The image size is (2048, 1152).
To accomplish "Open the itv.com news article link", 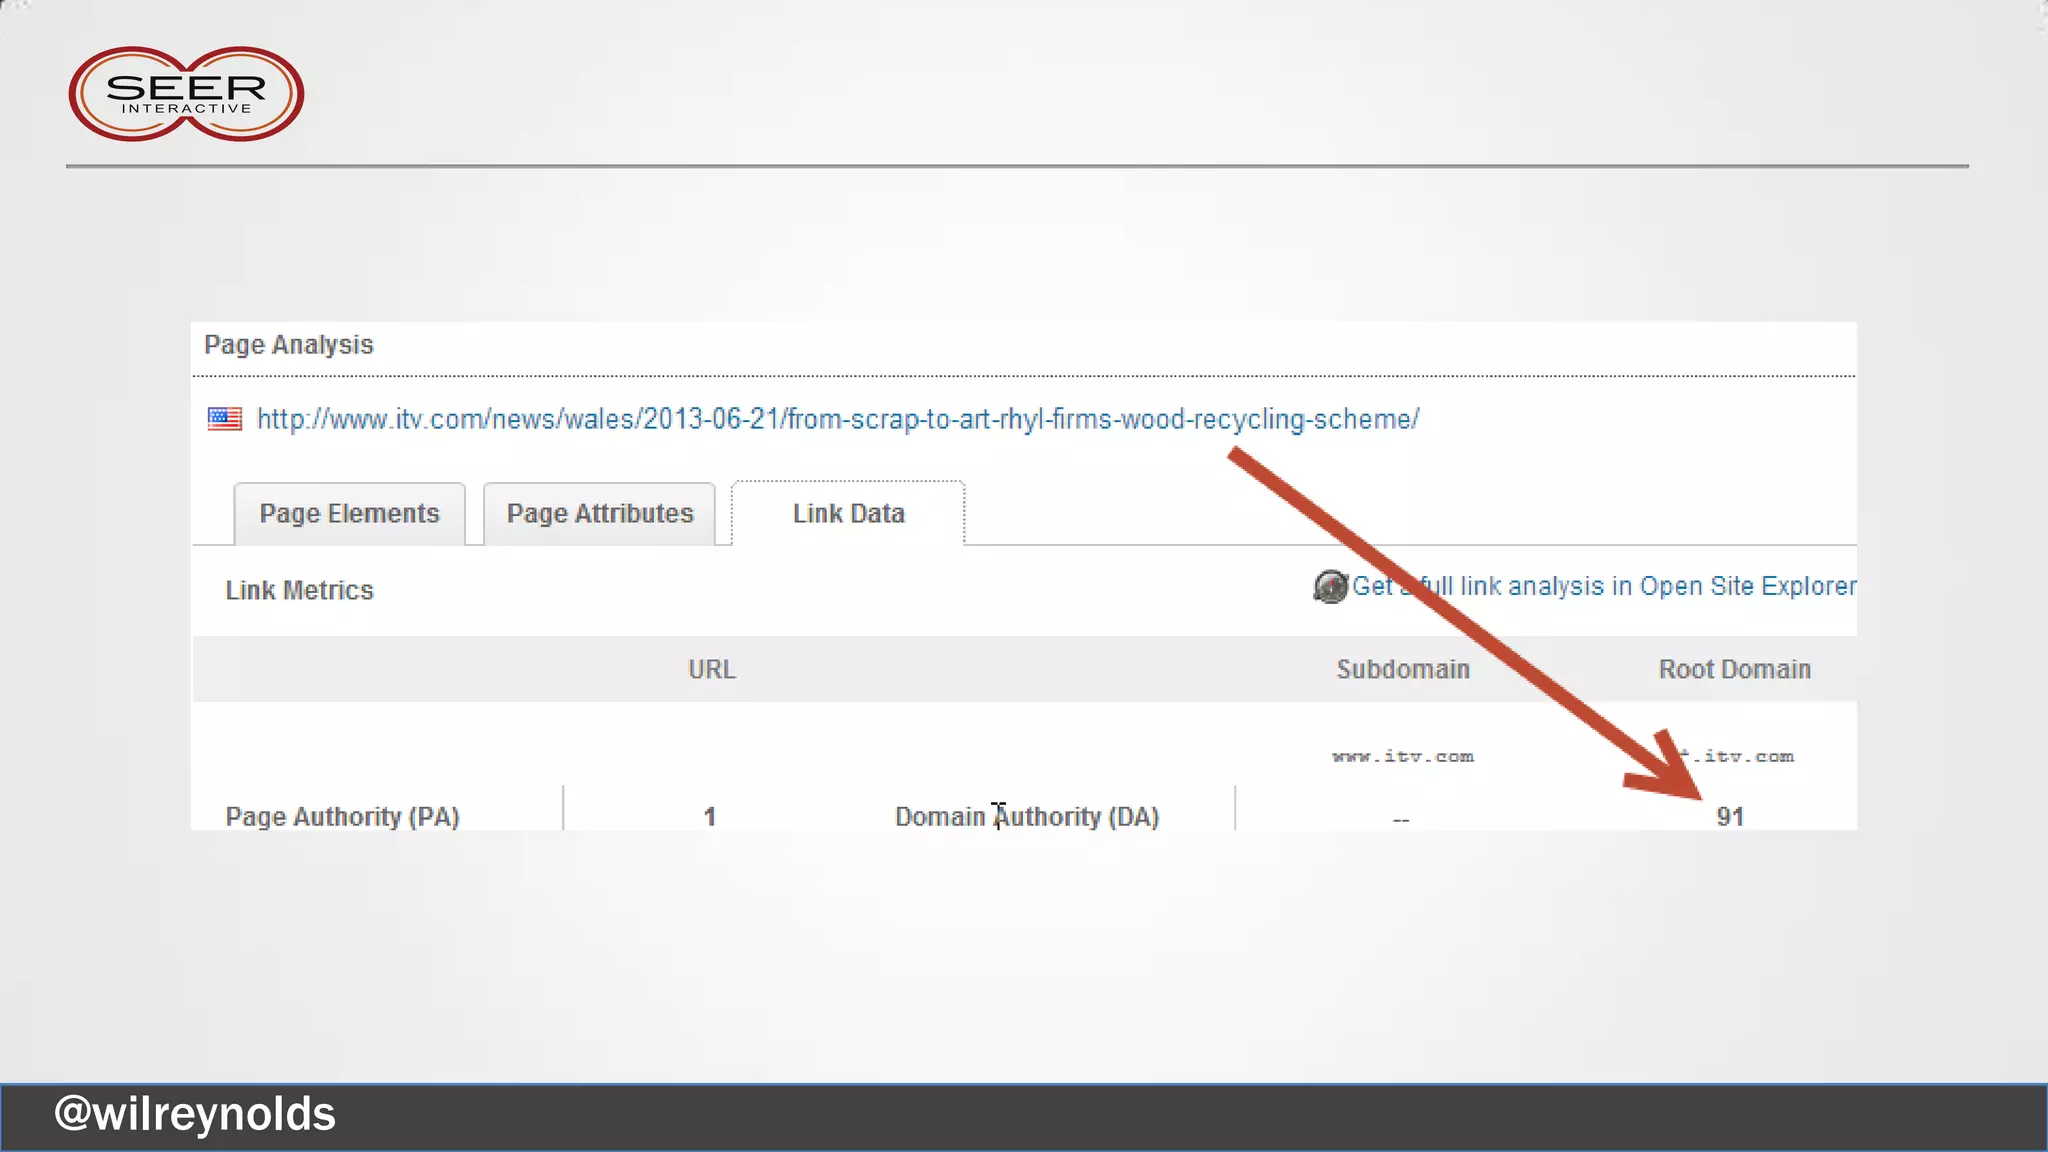I will tap(837, 419).
